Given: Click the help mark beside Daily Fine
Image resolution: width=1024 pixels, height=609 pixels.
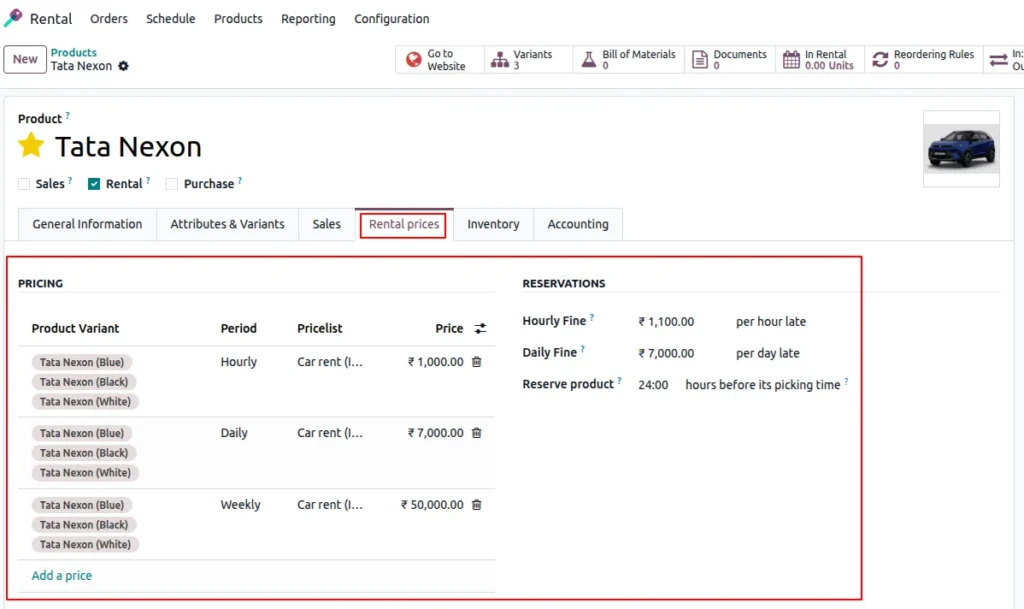Looking at the screenshot, I should point(583,349).
